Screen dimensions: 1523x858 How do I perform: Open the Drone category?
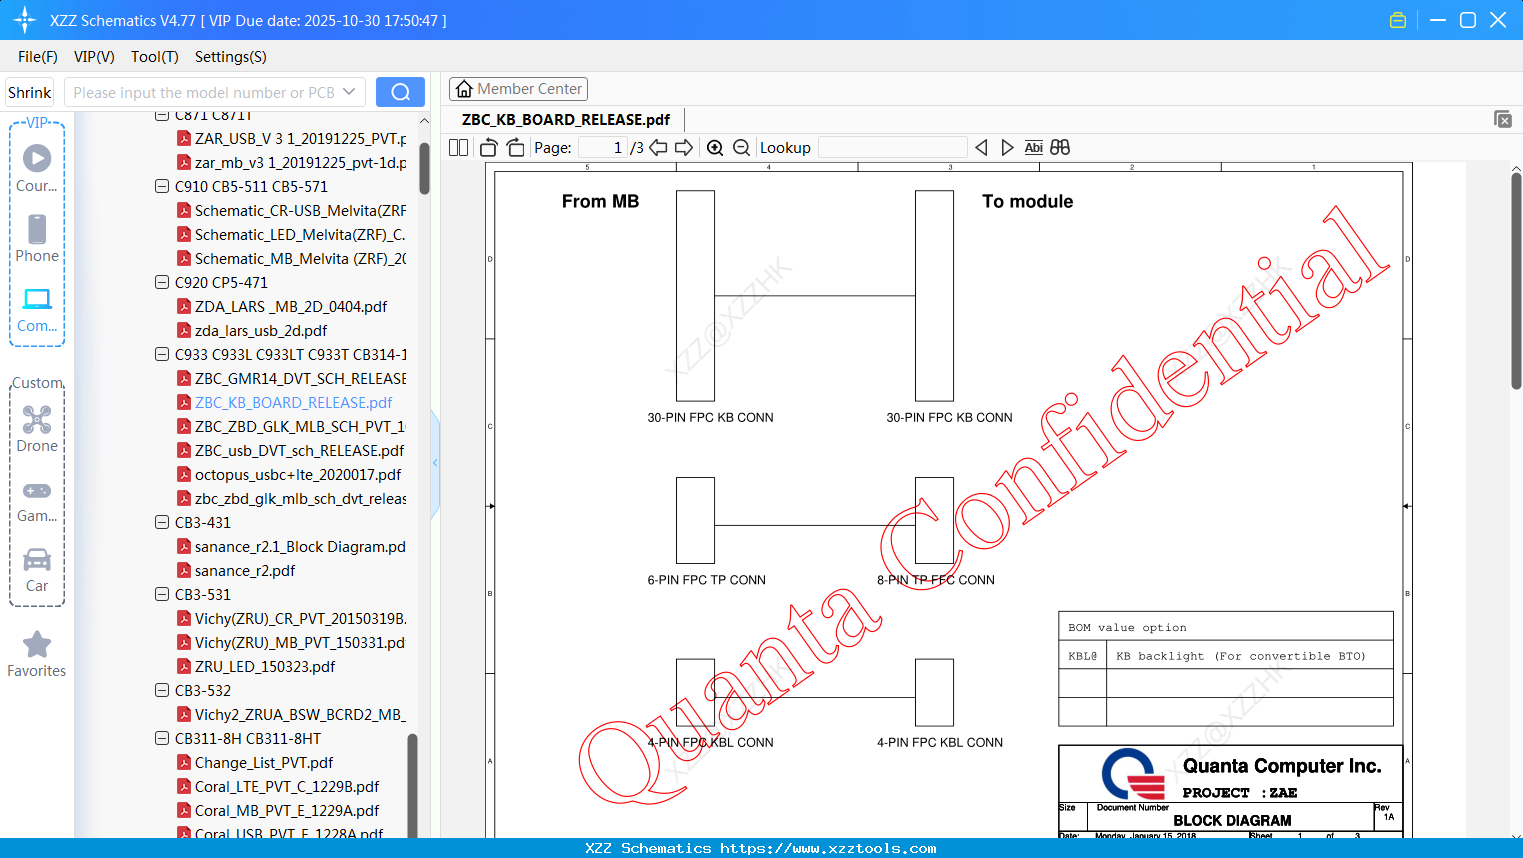37,428
